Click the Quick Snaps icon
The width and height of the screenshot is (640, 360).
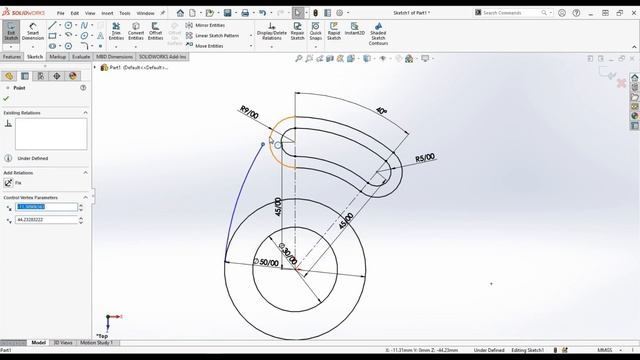(316, 31)
